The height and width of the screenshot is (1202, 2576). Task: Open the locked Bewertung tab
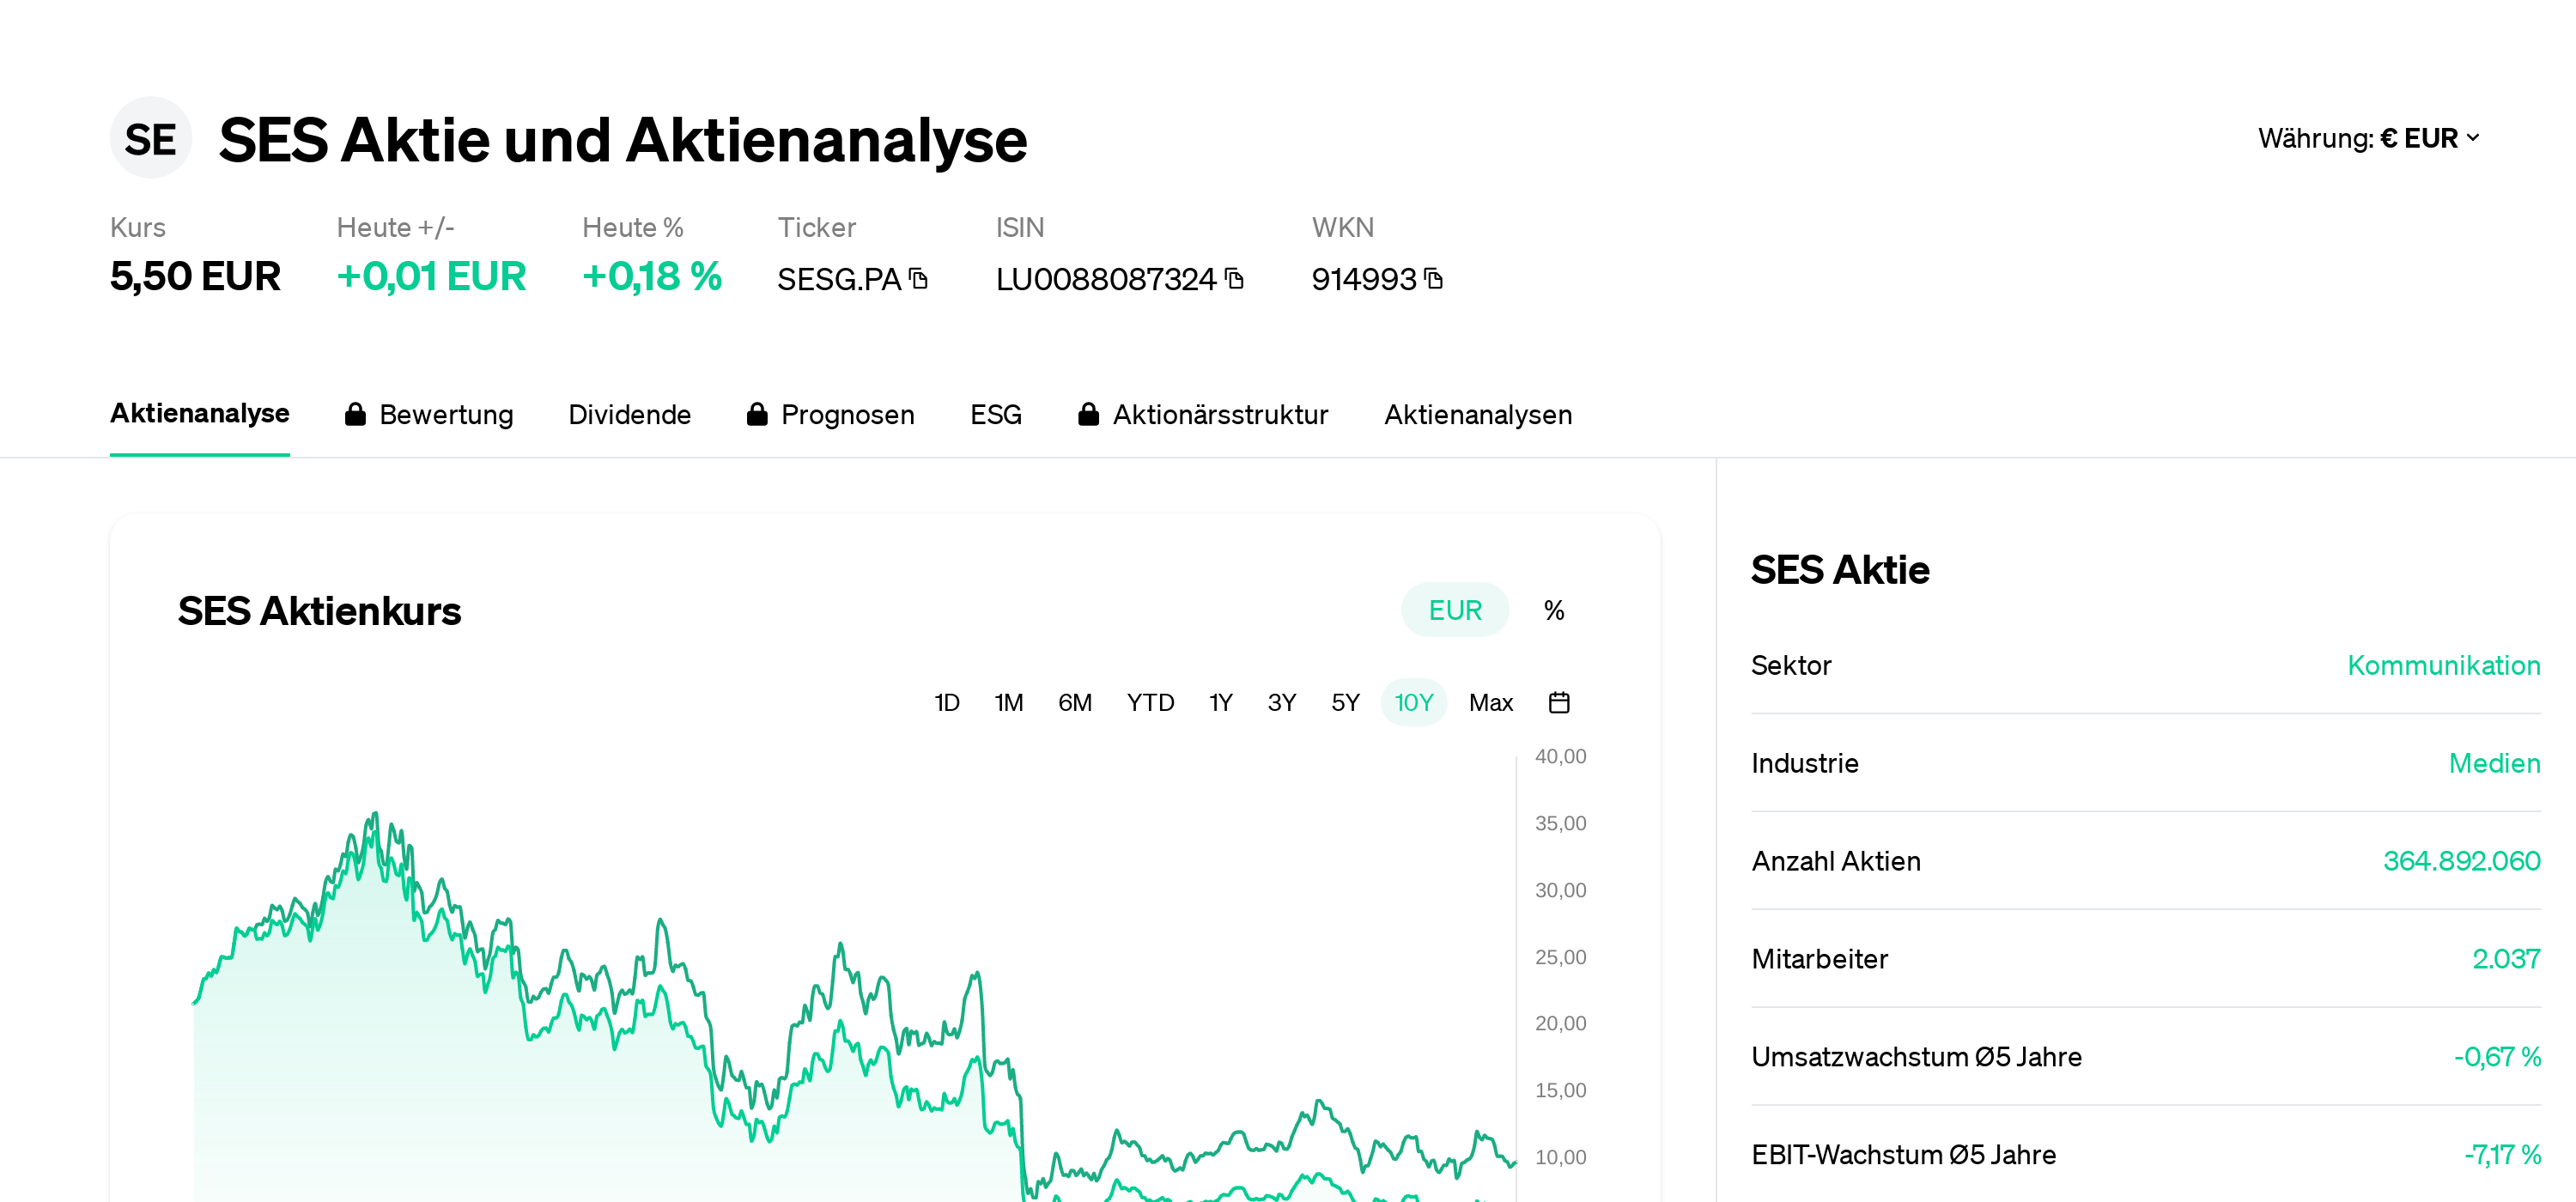pyautogui.click(x=429, y=415)
